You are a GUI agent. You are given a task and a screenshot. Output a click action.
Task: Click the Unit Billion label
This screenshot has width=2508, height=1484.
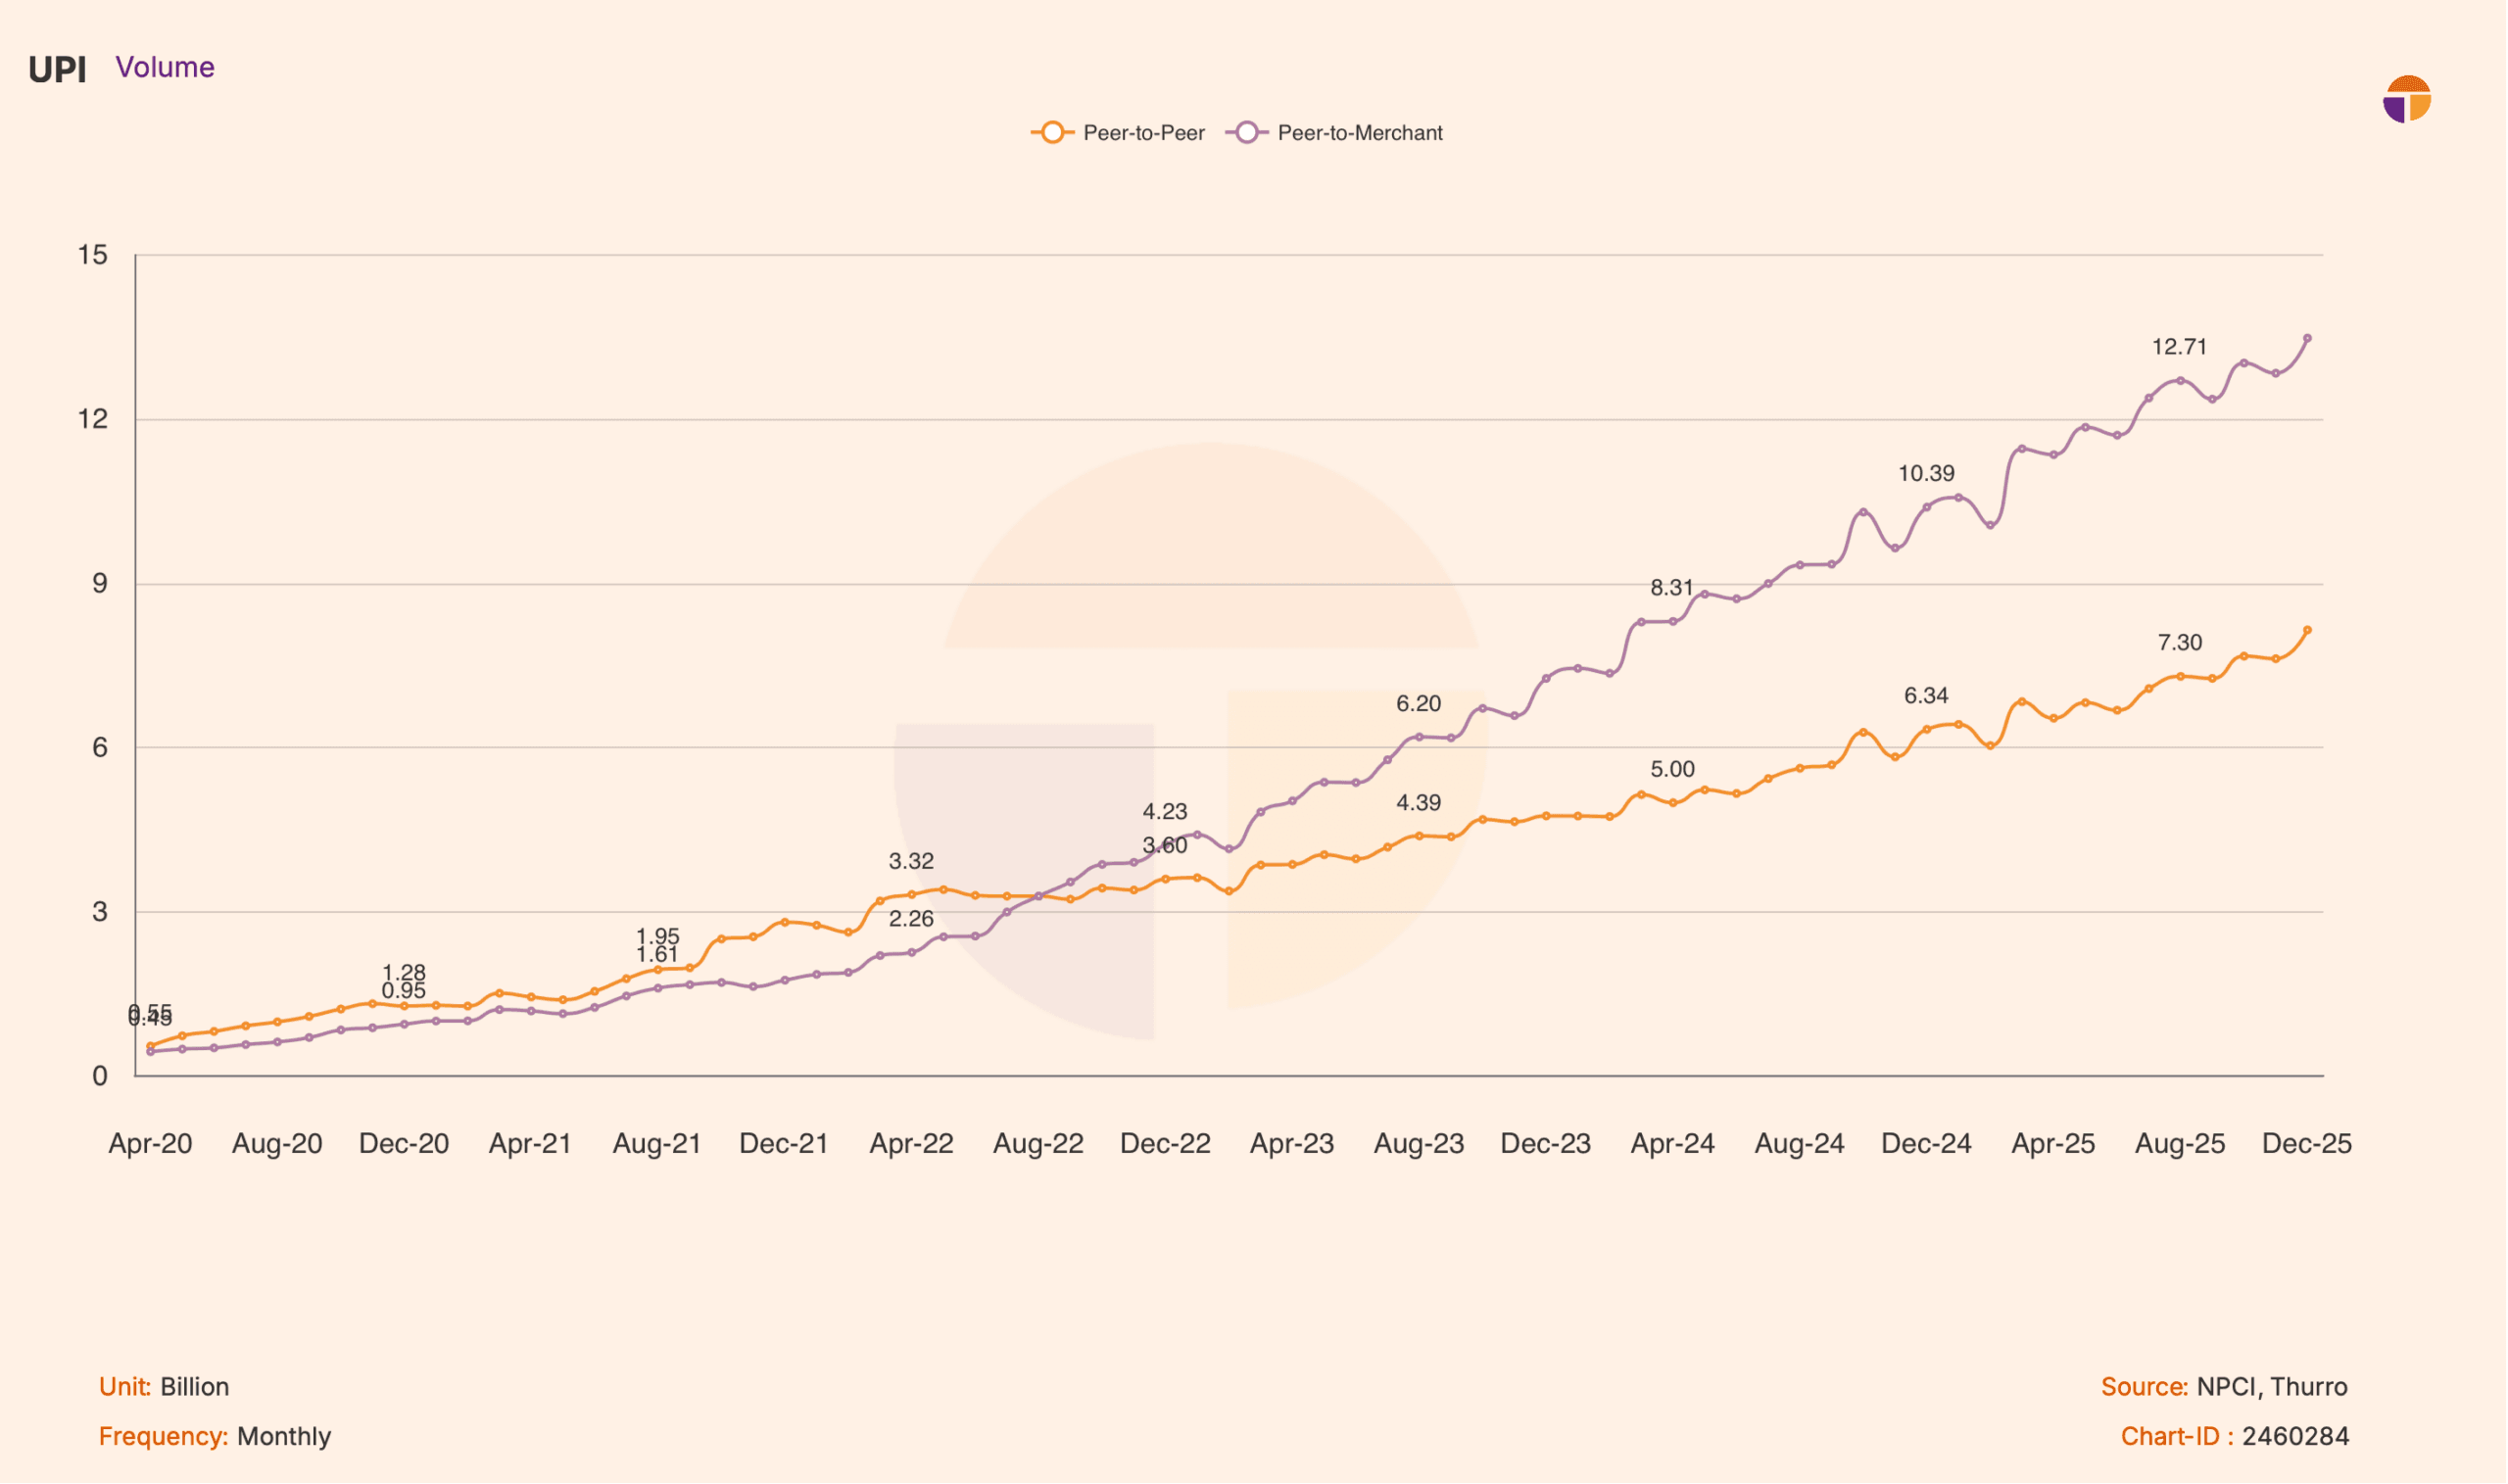pos(164,1387)
